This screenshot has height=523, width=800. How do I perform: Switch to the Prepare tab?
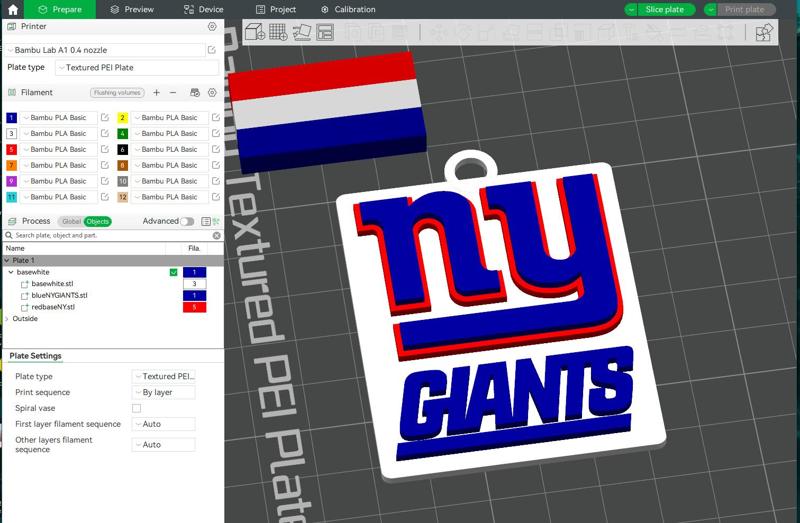click(60, 9)
